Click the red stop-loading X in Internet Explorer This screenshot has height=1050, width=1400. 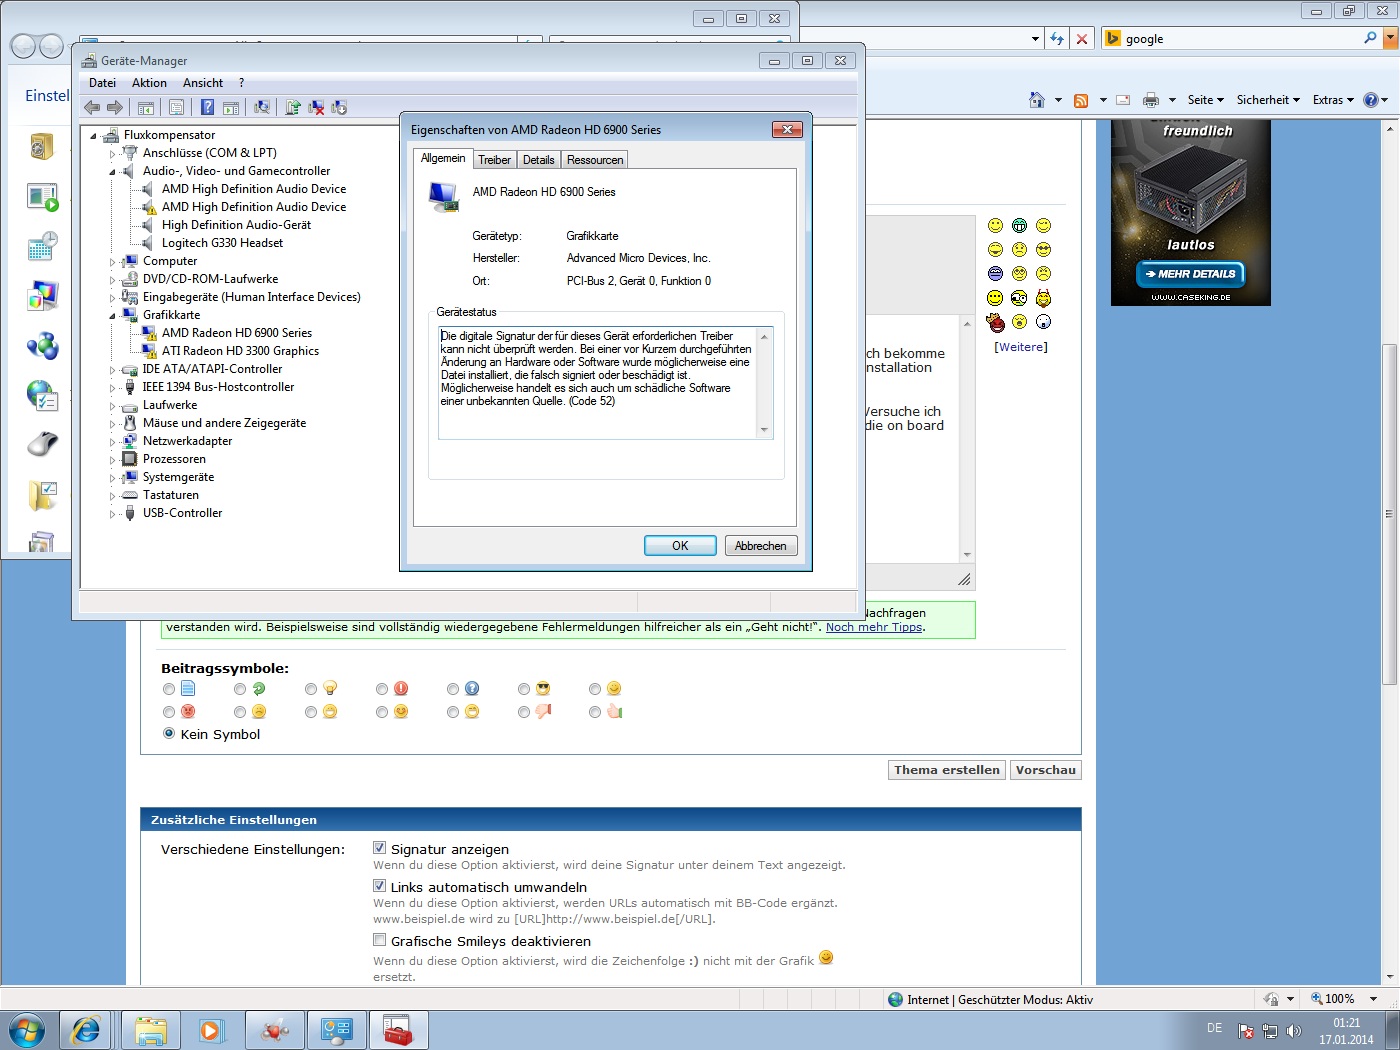click(1081, 39)
